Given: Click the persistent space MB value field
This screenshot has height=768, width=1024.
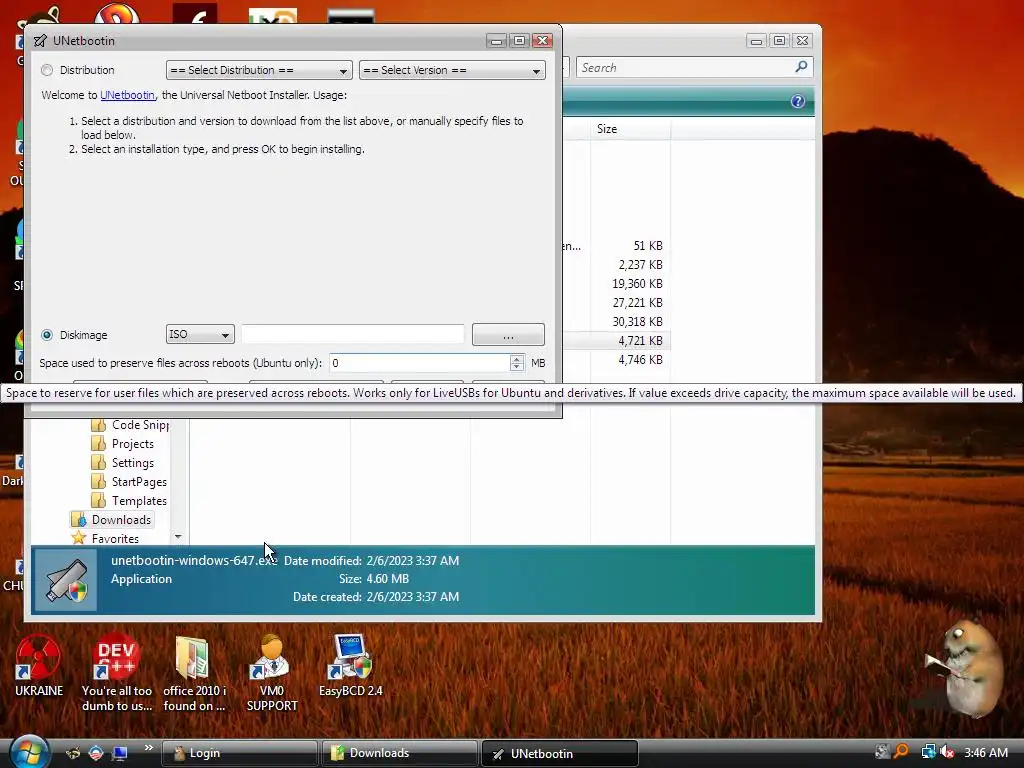Looking at the screenshot, I should click(x=419, y=363).
